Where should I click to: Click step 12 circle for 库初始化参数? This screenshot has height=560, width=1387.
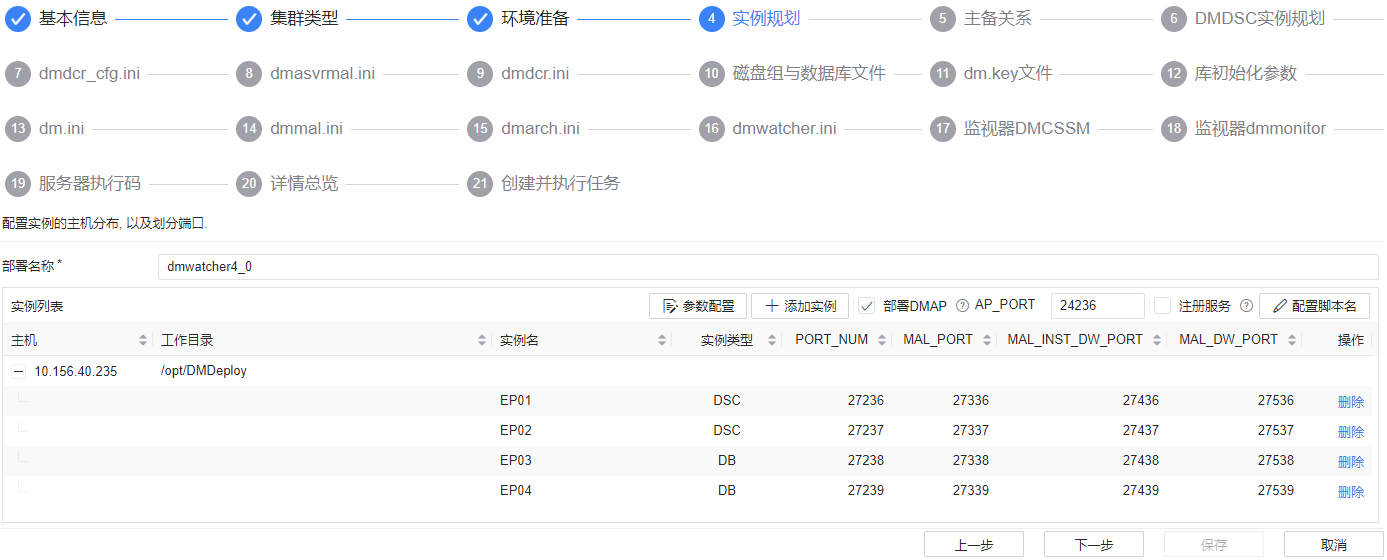pos(1173,74)
